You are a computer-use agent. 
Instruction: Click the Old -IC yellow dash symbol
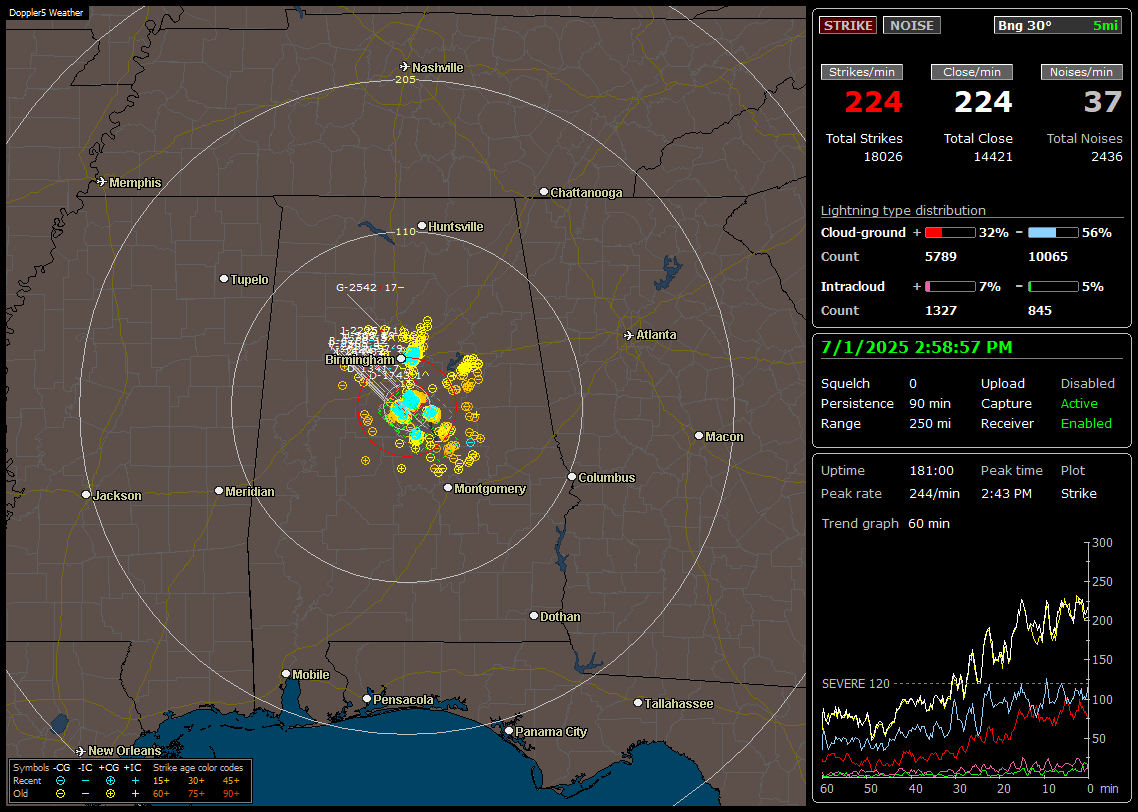86,794
